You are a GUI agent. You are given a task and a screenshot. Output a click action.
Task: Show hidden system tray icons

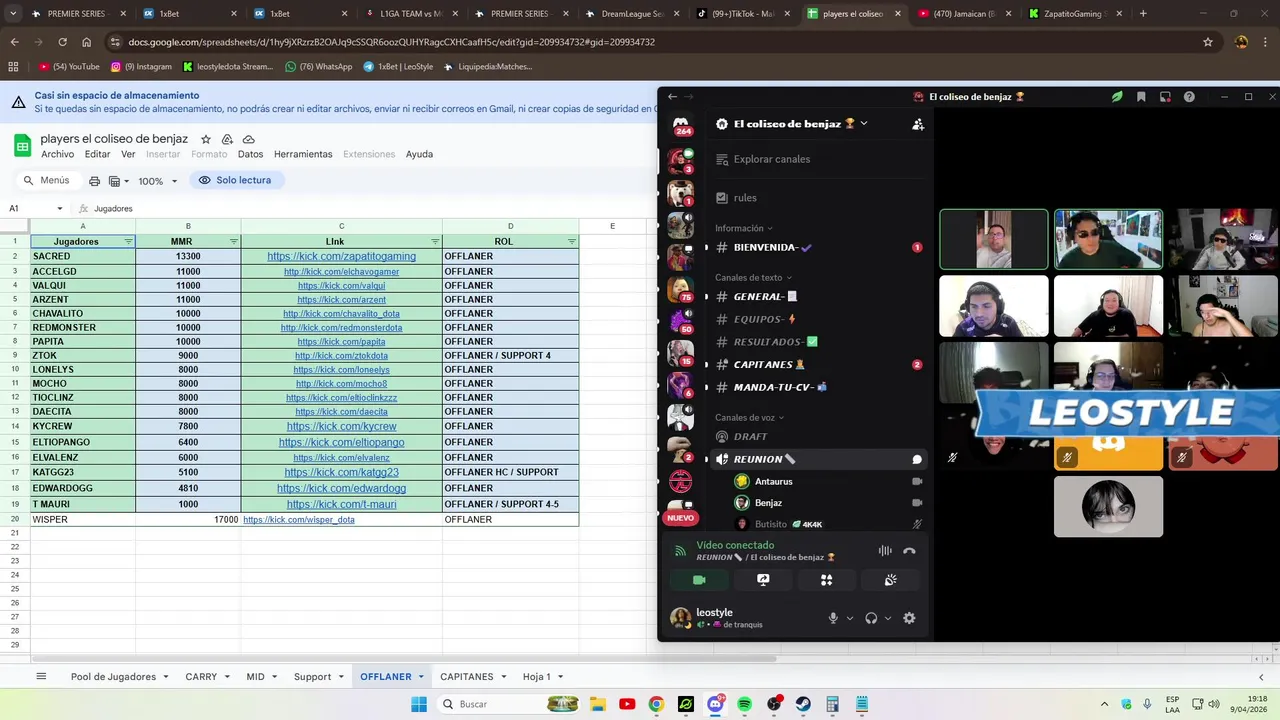pos(1104,704)
